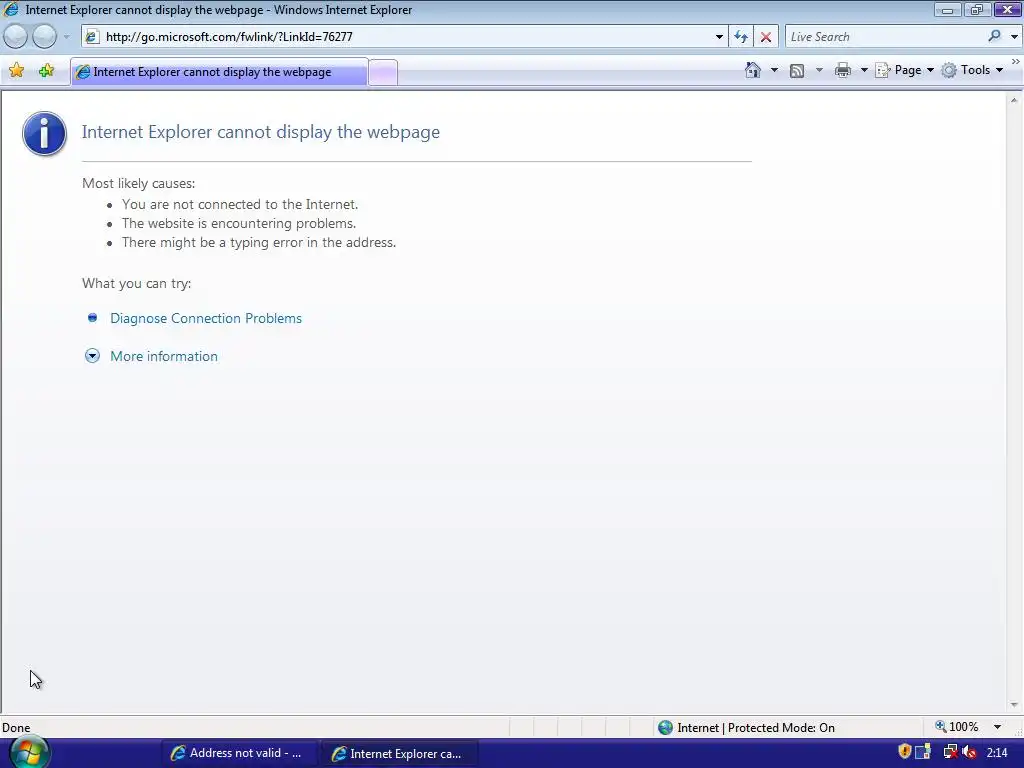Click the red Stop loading icon
This screenshot has width=1024, height=768.
(765, 37)
